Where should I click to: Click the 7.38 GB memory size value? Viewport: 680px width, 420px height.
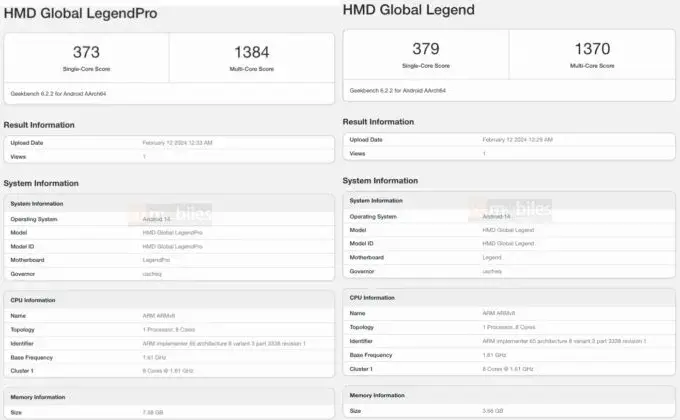[x=153, y=412]
